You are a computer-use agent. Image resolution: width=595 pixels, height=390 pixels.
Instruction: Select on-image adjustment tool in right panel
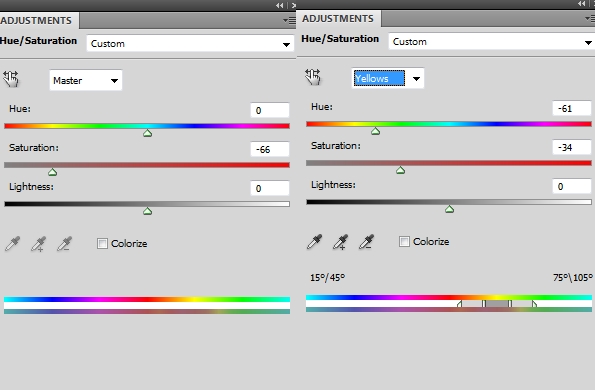(x=313, y=77)
